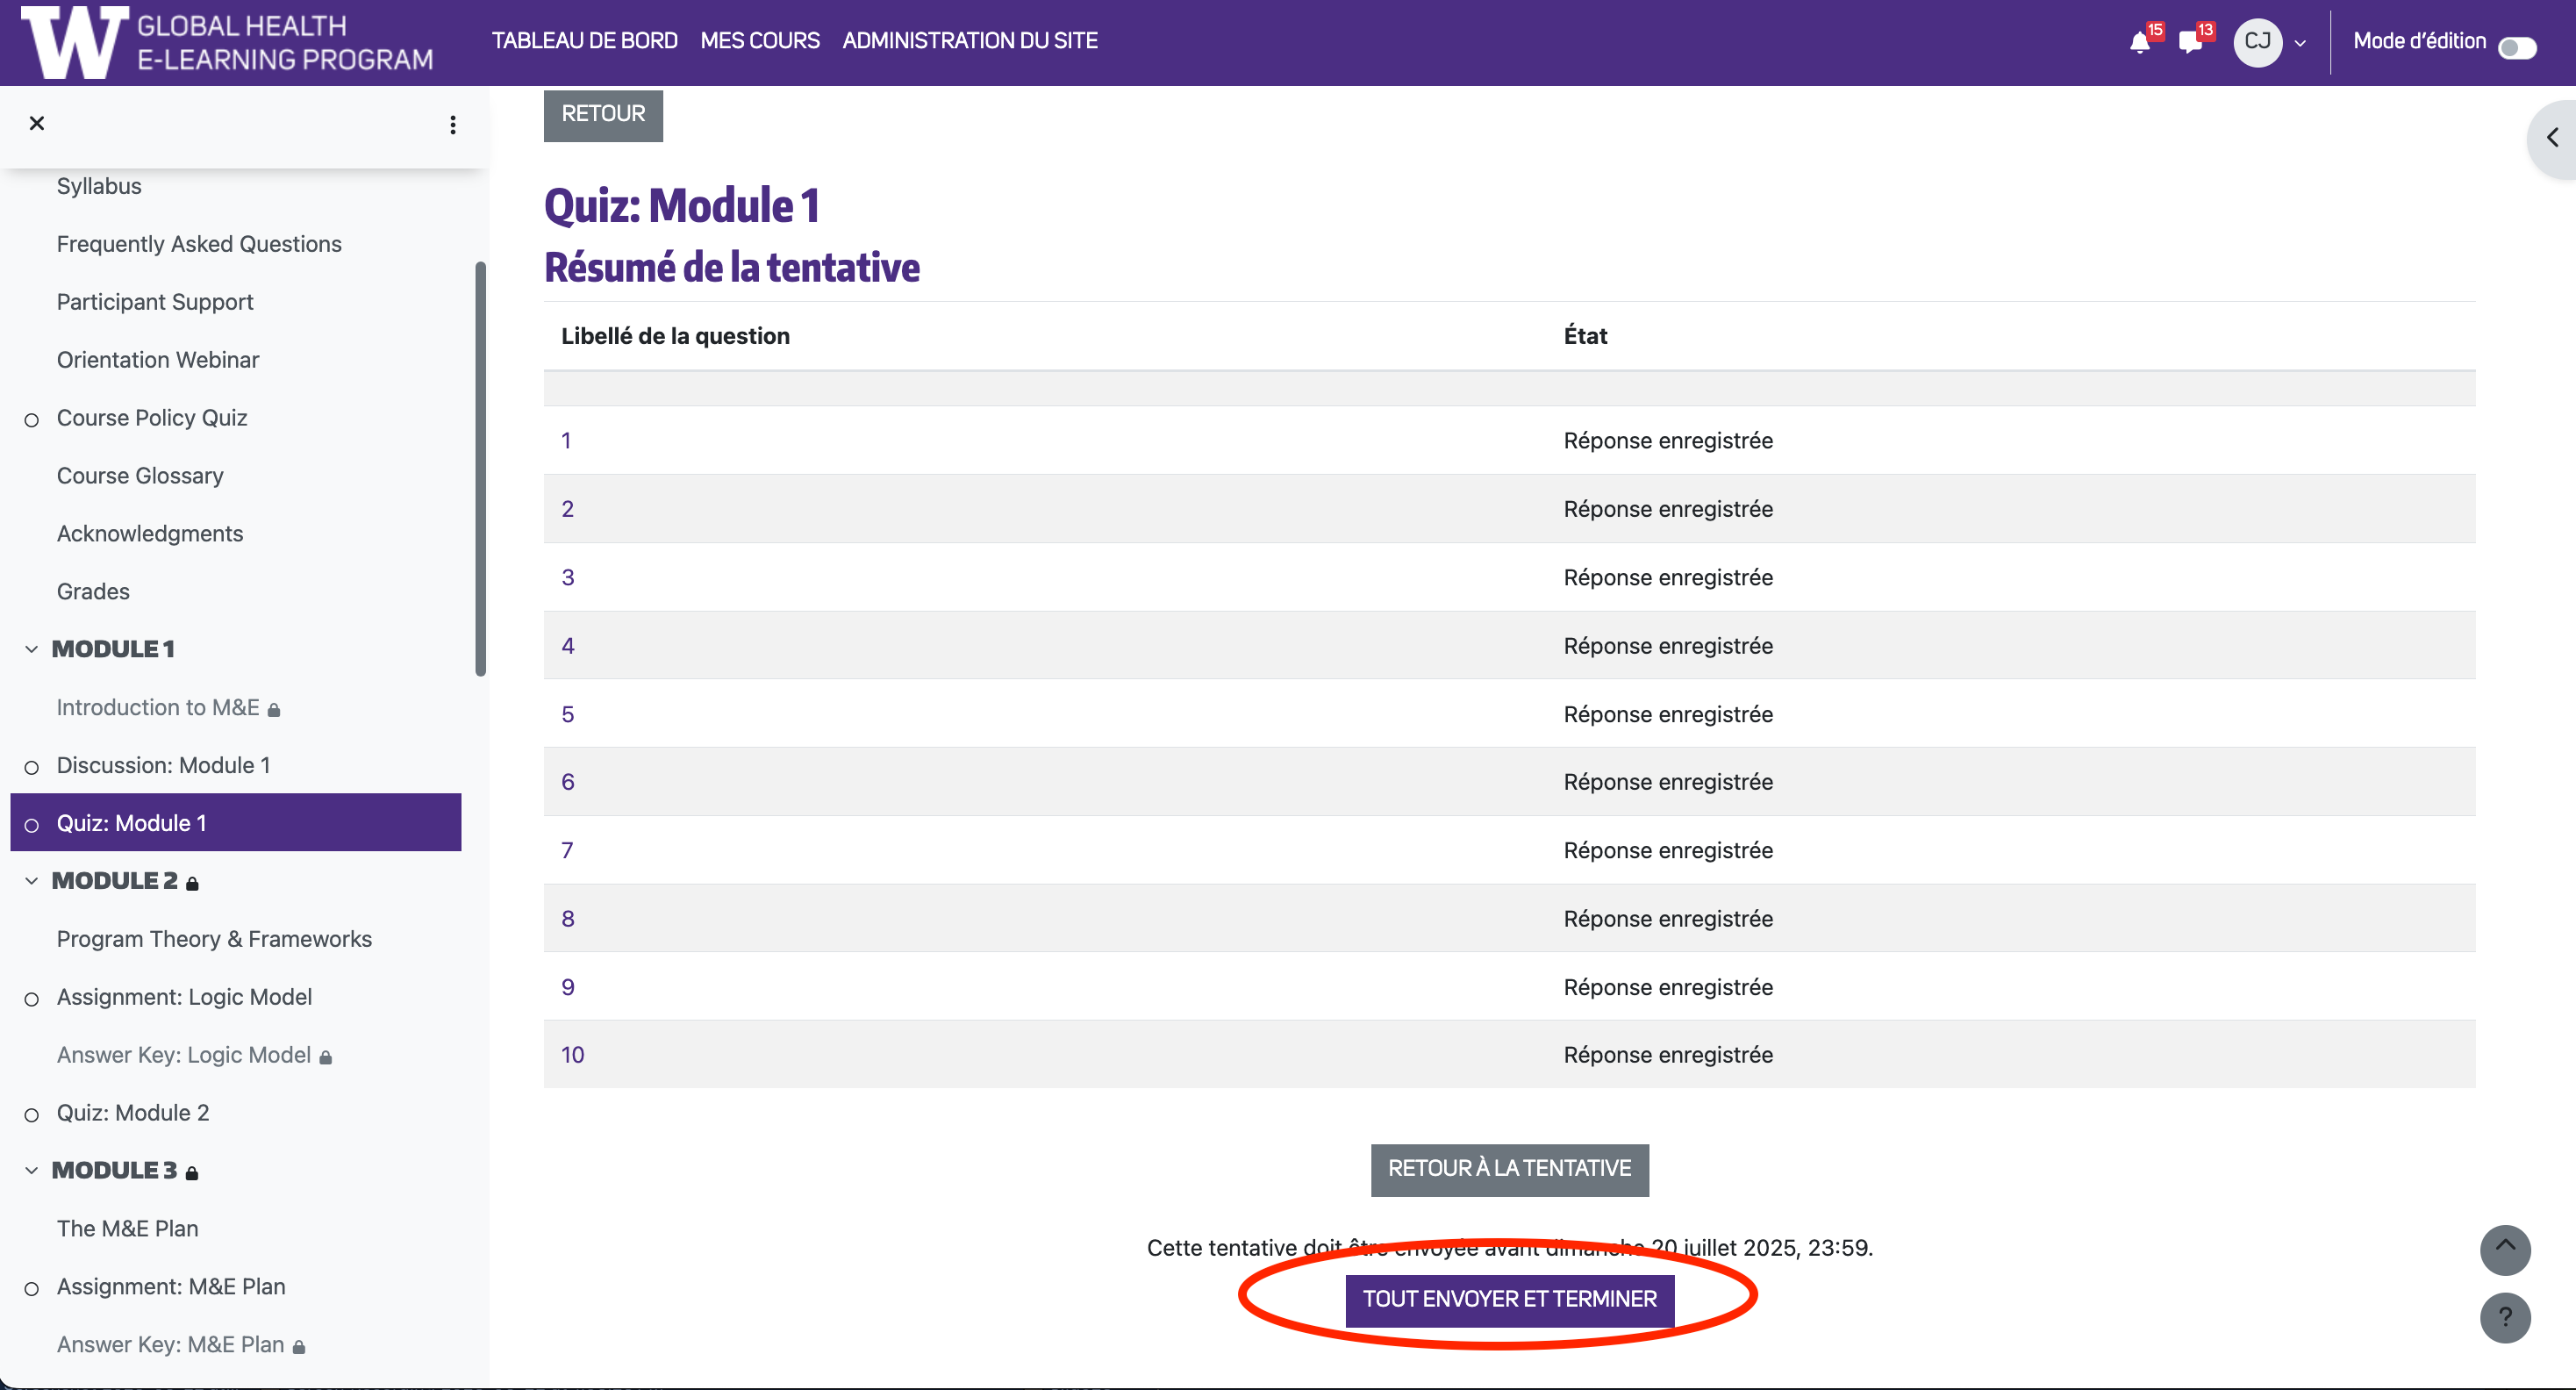
Task: Click completion circle beside Course Policy Quiz
Action: point(32,420)
